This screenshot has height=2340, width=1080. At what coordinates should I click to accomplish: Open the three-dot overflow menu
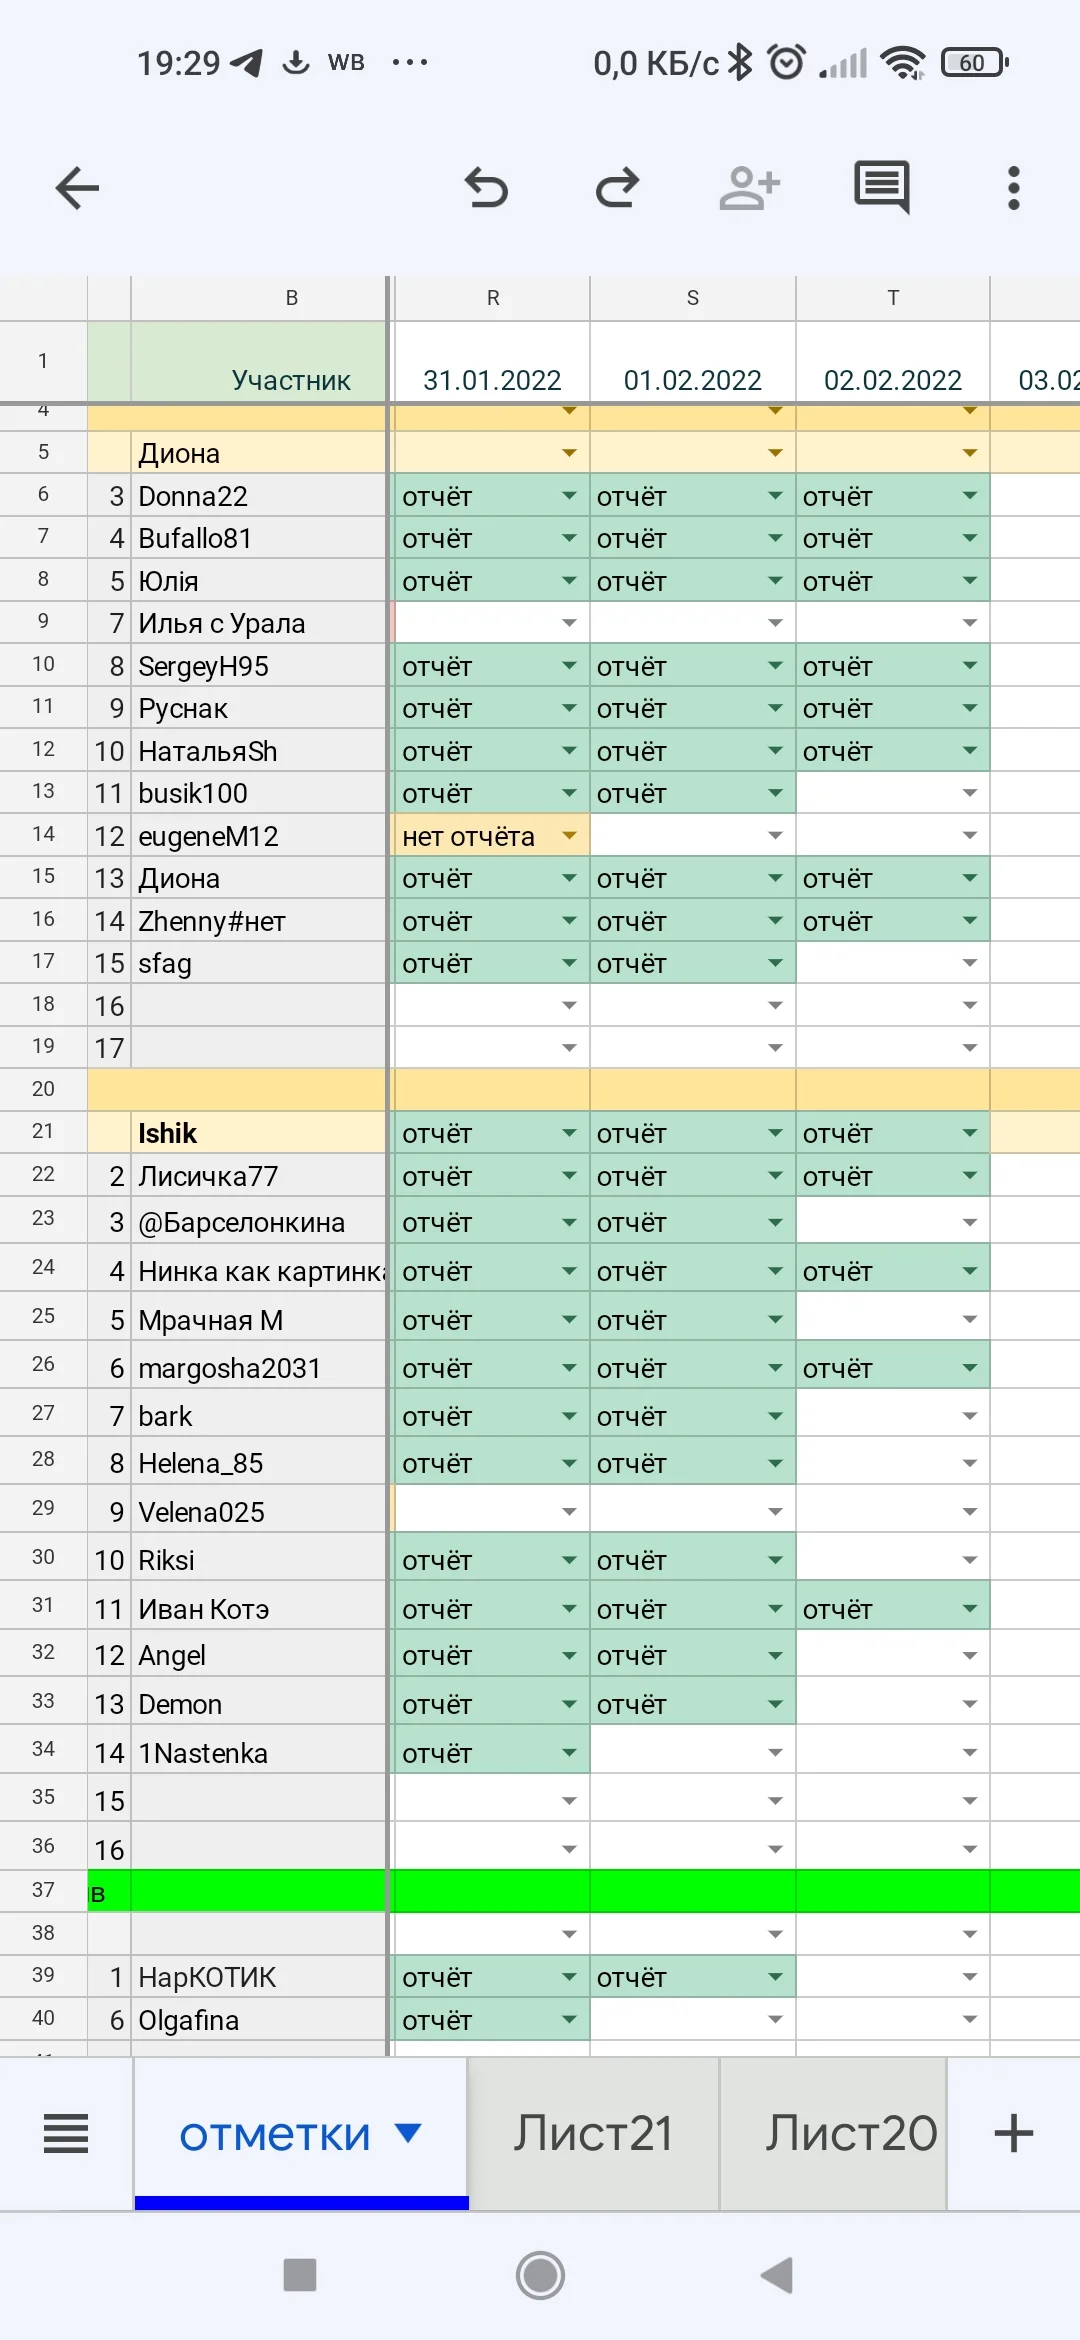[x=1012, y=187]
